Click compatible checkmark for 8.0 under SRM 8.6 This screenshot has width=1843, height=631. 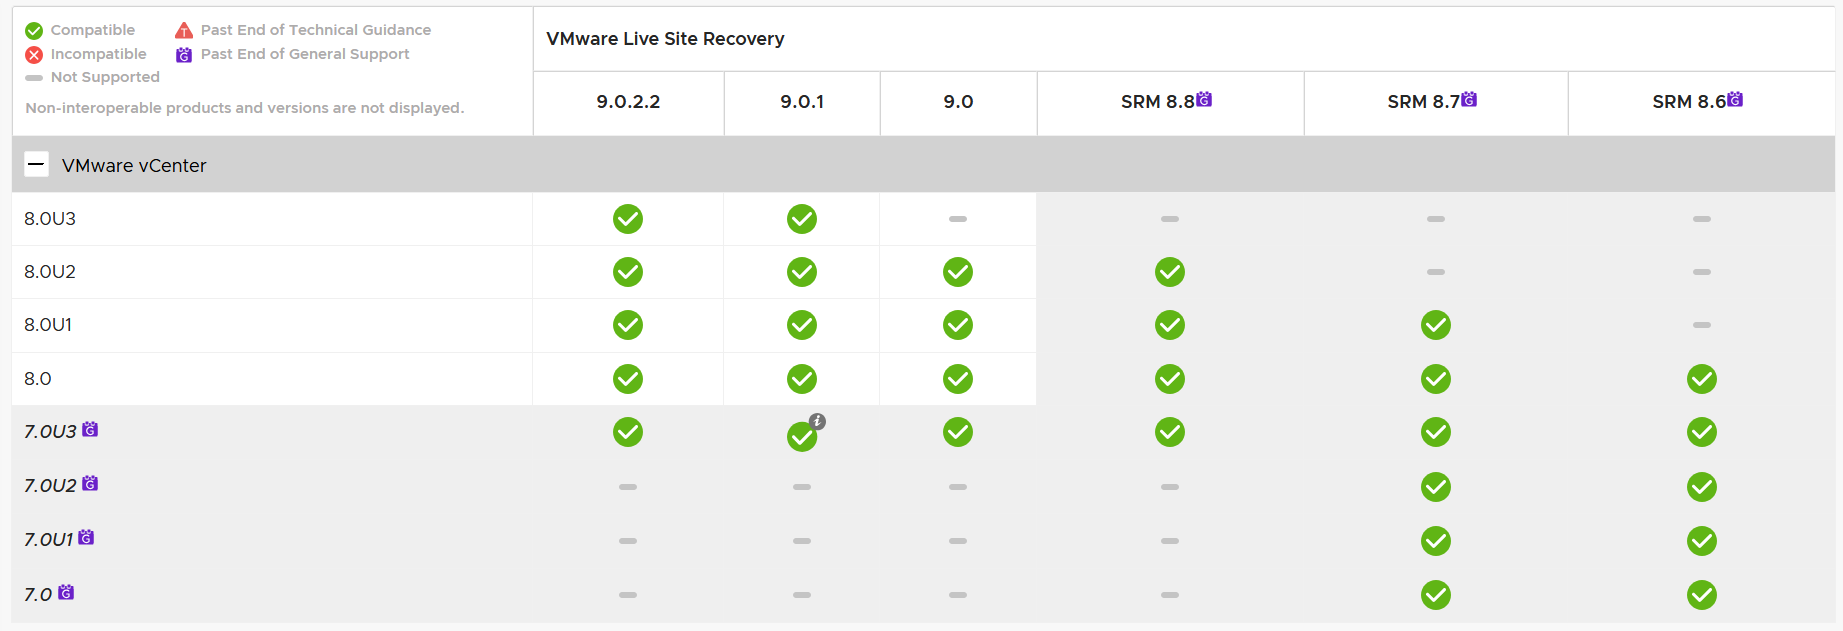click(x=1701, y=379)
